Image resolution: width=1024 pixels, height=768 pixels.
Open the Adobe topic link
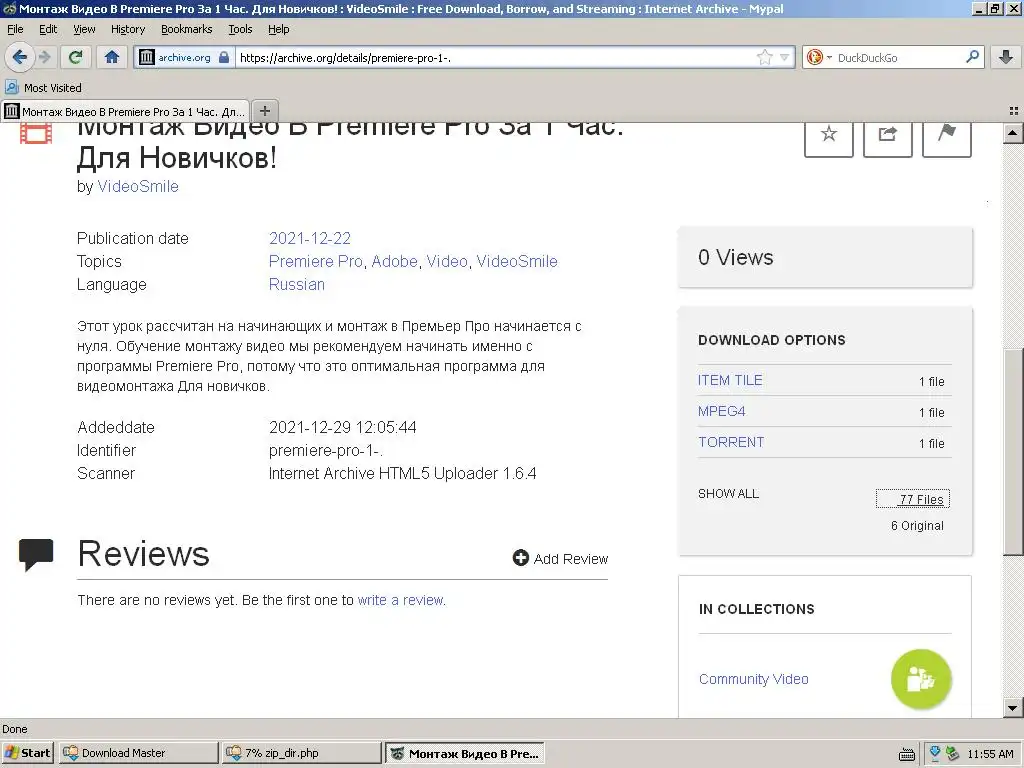pyautogui.click(x=394, y=261)
